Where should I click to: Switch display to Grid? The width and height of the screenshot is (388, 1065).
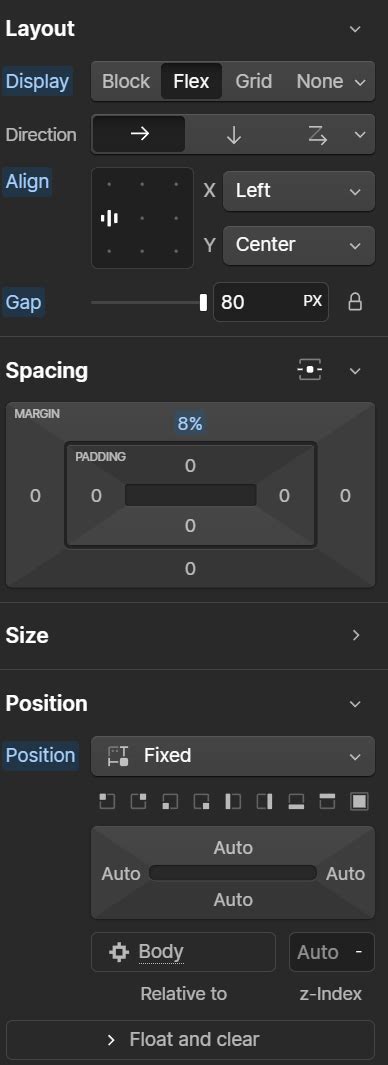tap(253, 82)
